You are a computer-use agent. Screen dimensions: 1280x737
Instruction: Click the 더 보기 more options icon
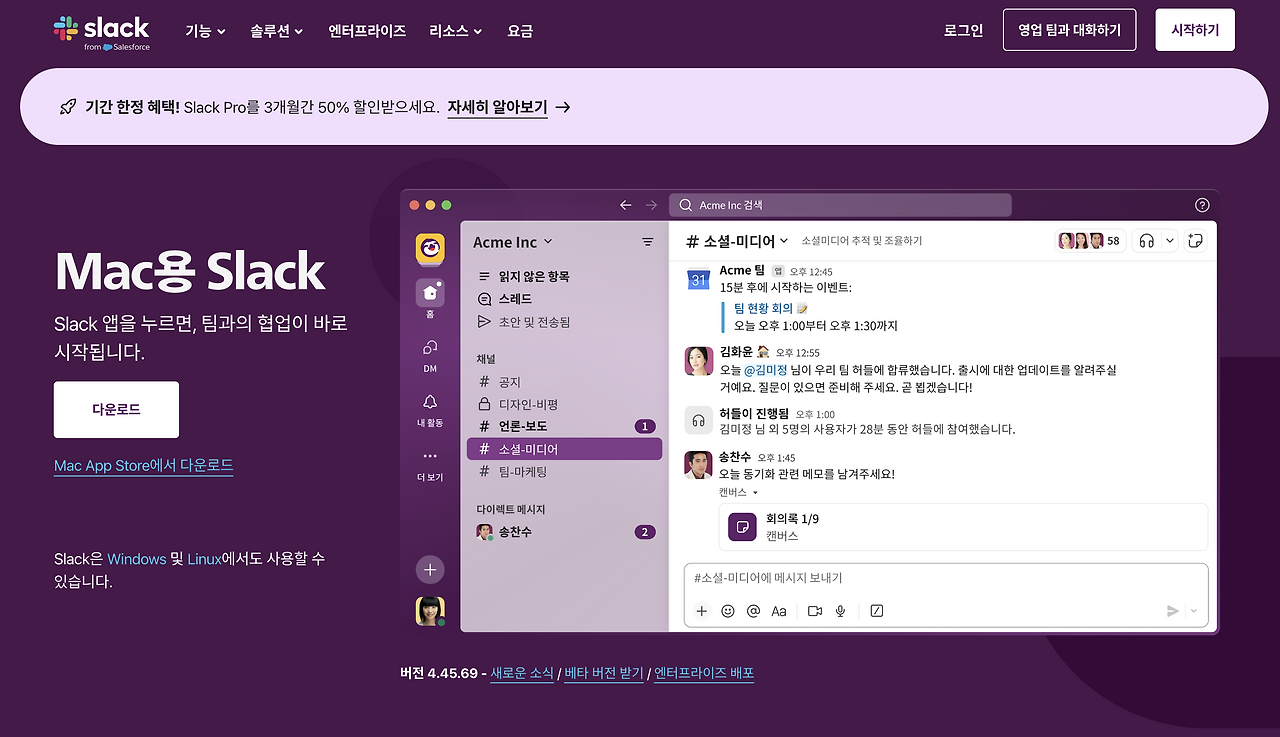[429, 464]
